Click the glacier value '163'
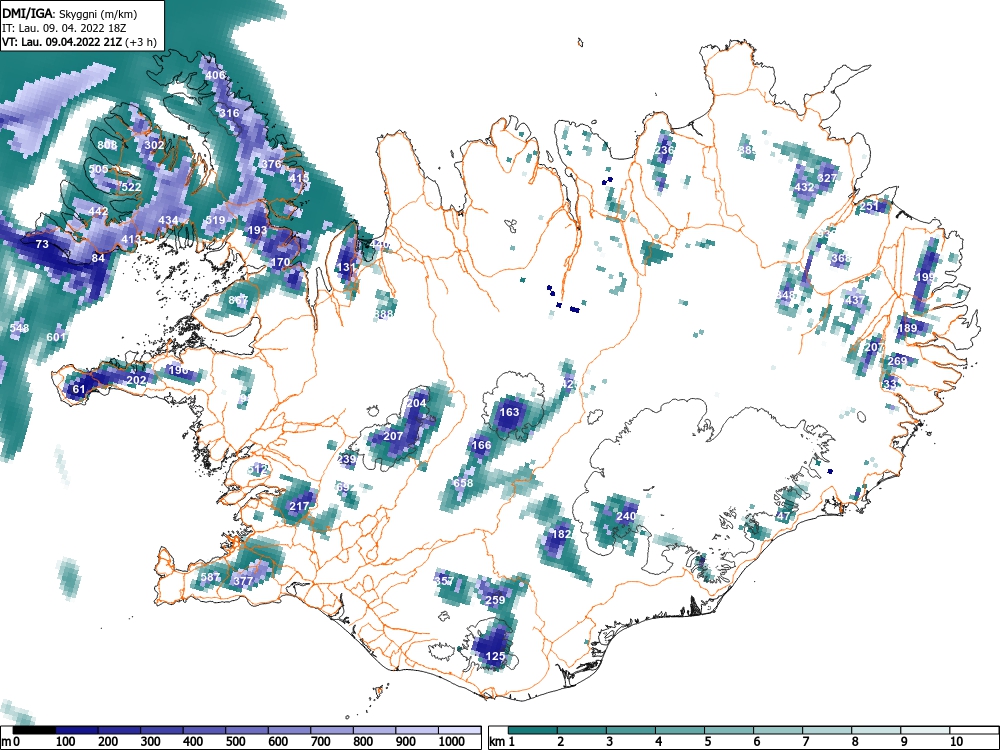 (509, 412)
